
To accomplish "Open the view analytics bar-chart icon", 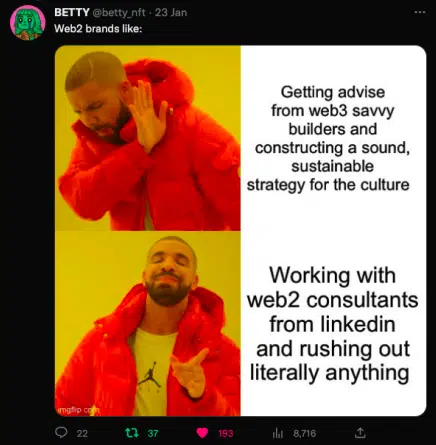I will click(x=278, y=433).
